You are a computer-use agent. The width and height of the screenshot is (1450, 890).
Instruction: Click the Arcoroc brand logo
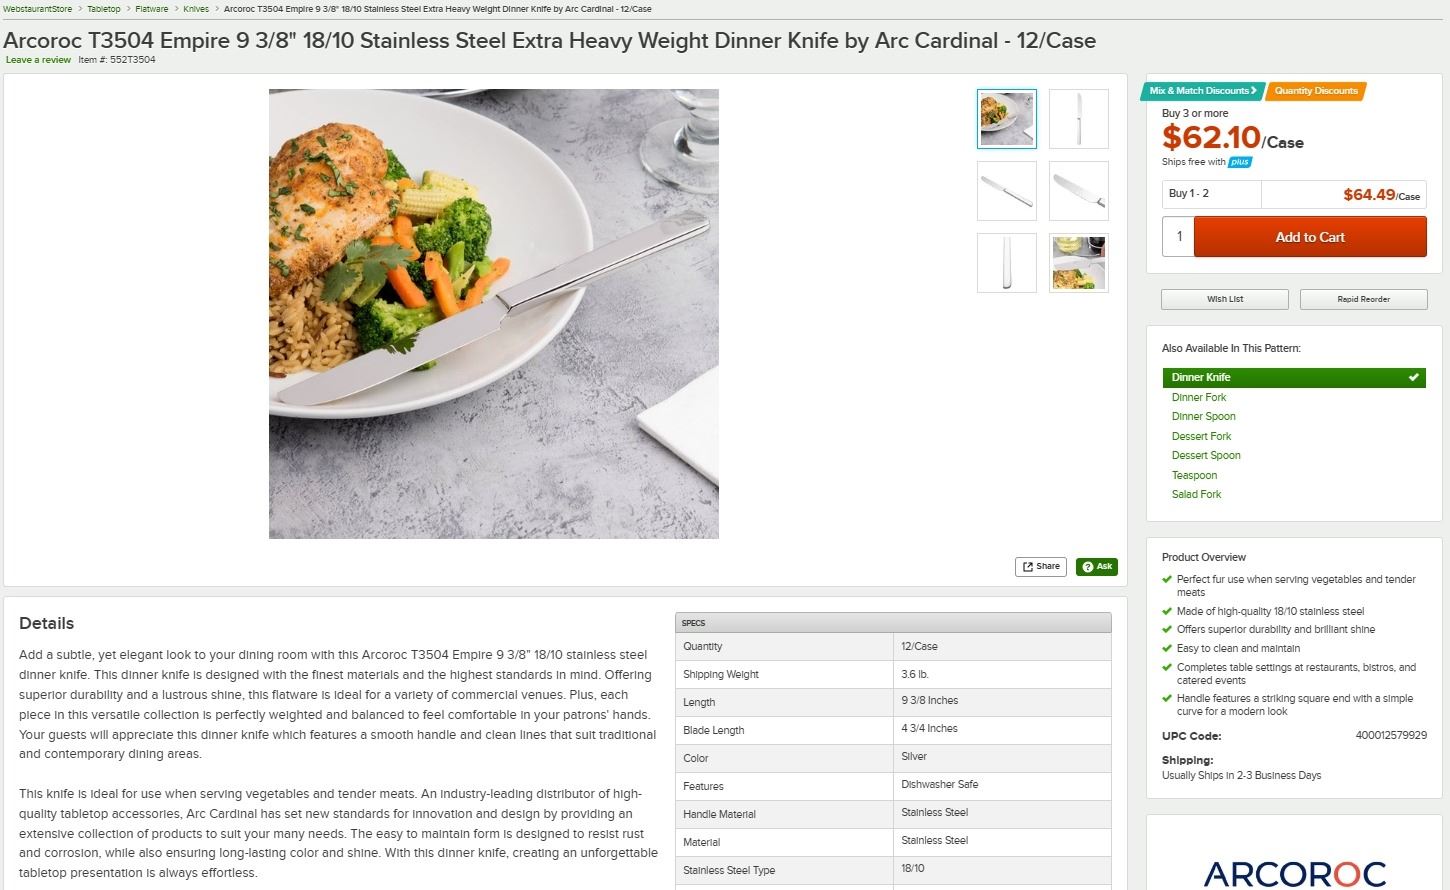point(1295,873)
